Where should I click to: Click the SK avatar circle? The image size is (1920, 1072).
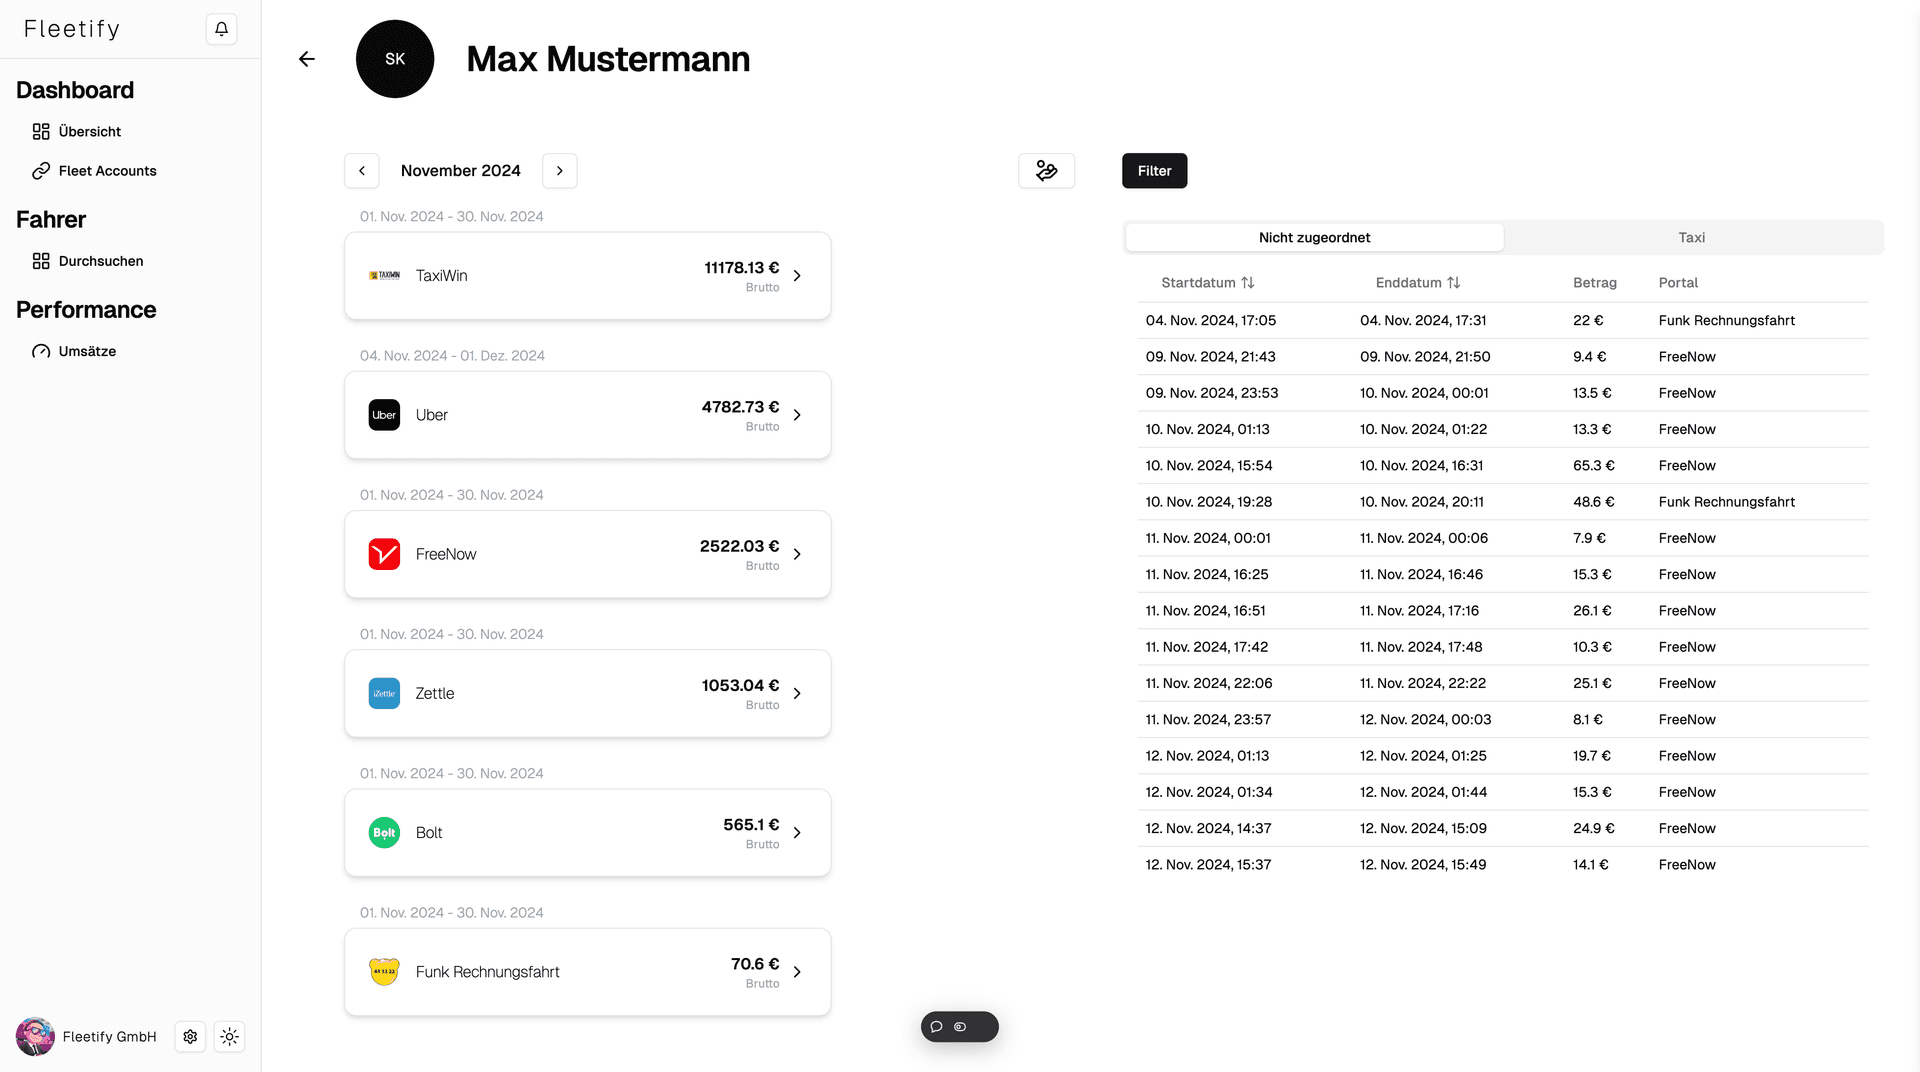pos(395,59)
